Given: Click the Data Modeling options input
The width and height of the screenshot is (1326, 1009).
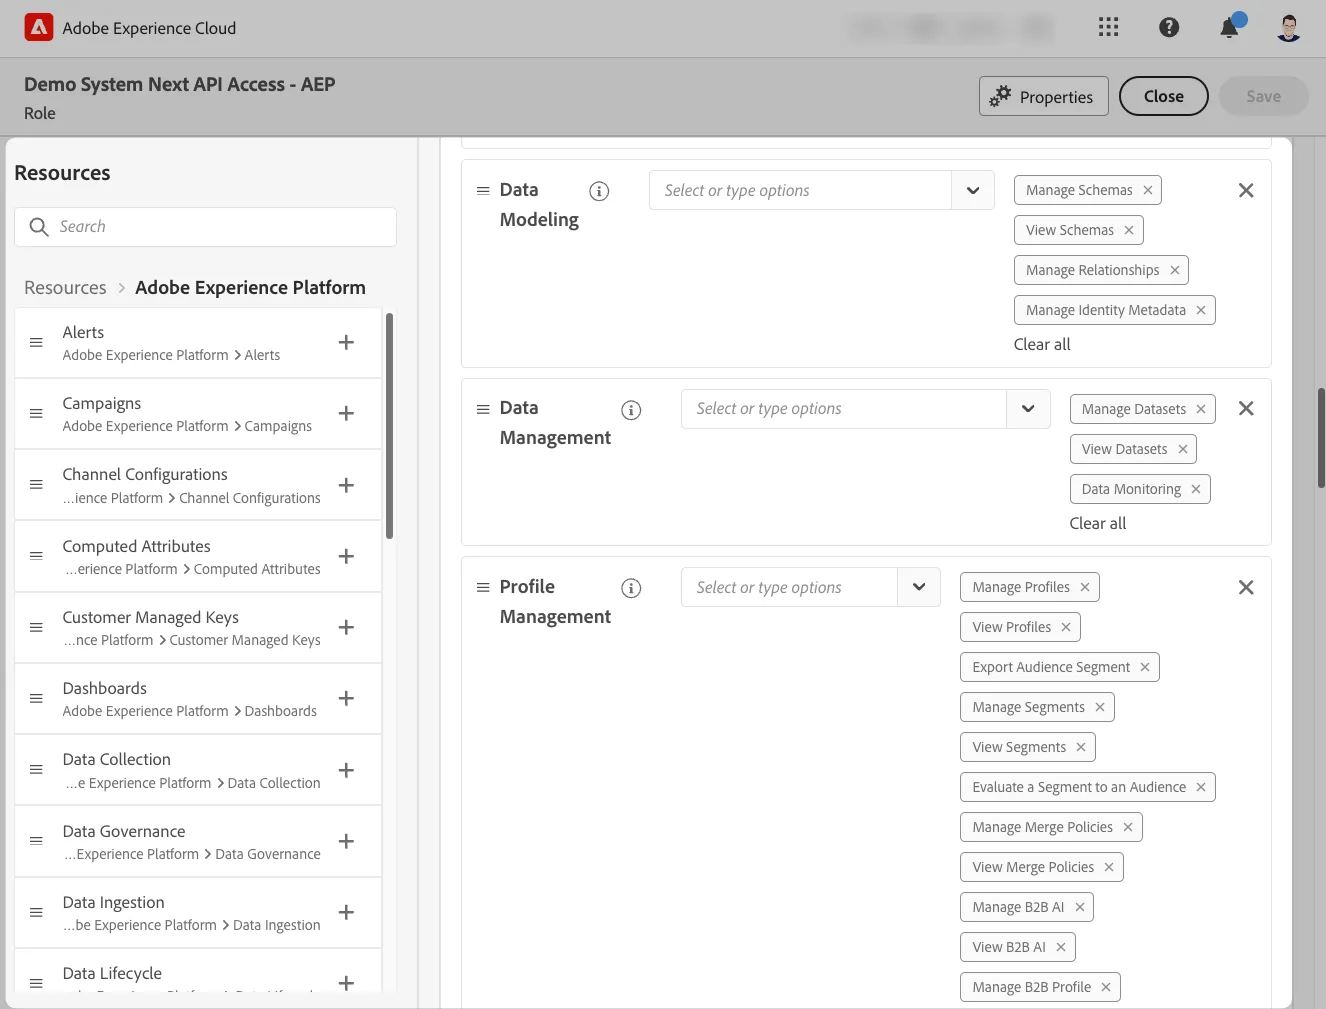Looking at the screenshot, I should coord(800,190).
